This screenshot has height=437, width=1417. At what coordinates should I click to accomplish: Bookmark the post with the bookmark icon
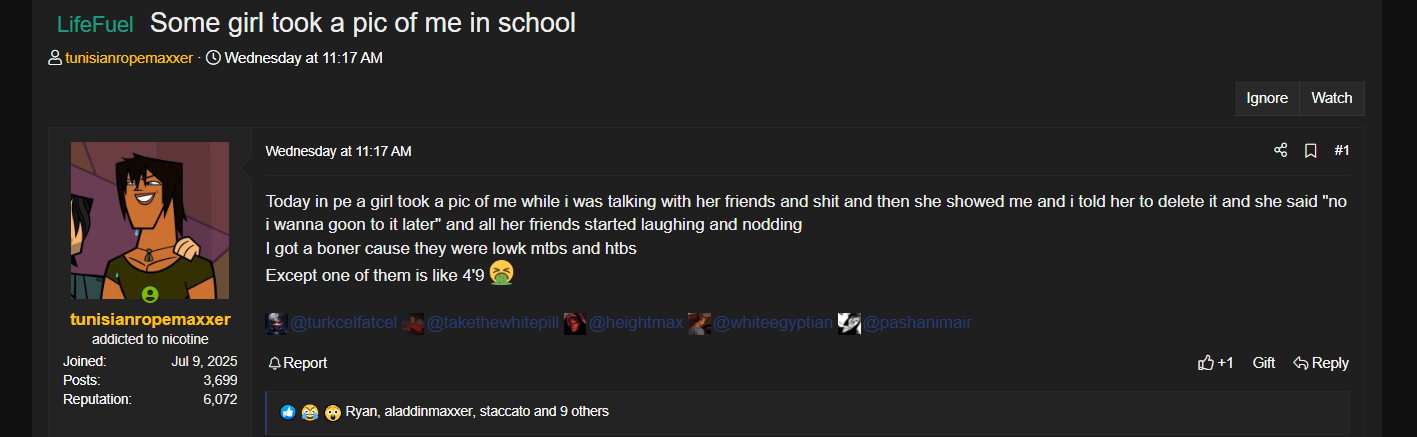tap(1310, 150)
